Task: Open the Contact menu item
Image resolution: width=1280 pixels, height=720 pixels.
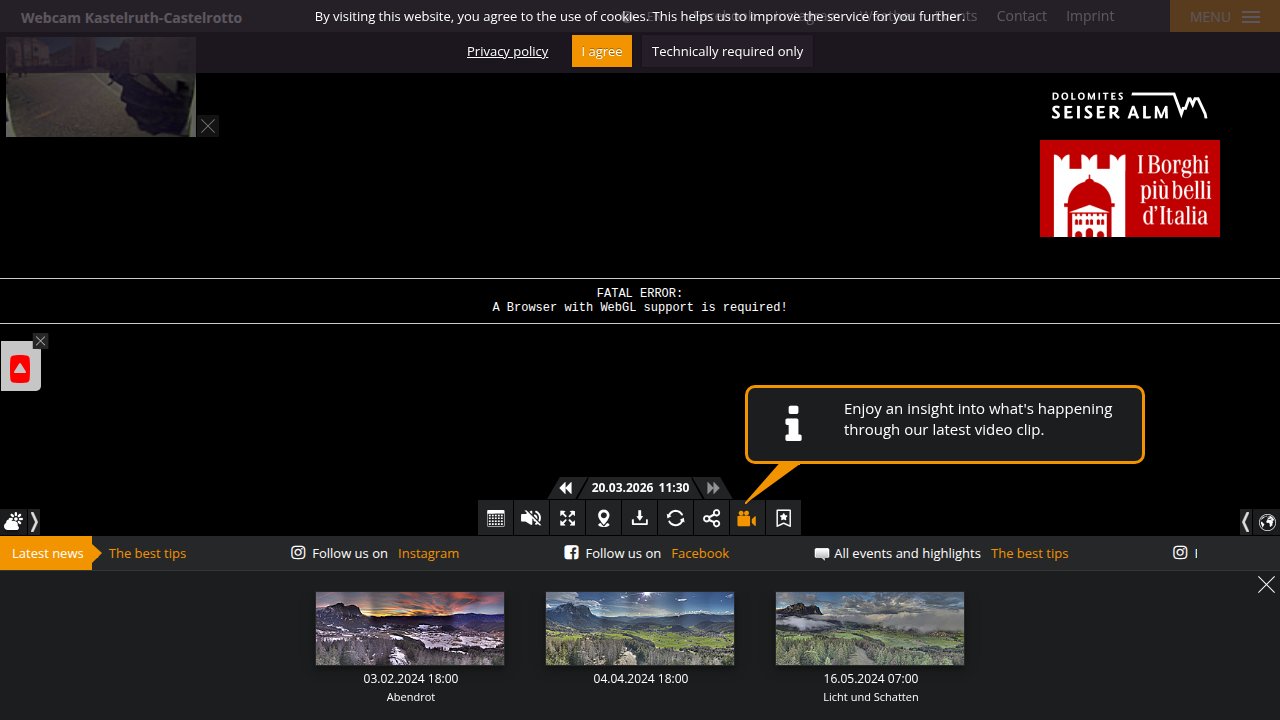Action: coord(1022,16)
